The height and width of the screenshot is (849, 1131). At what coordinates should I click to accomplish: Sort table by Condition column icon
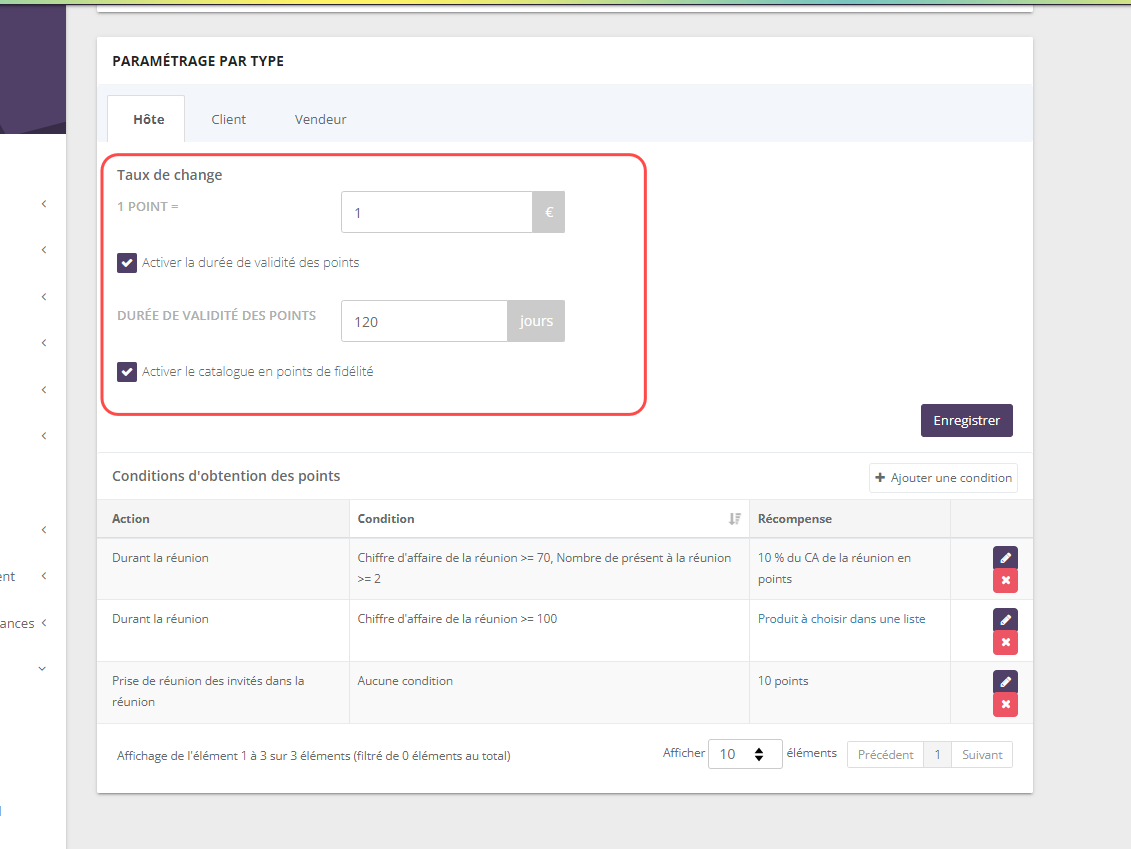(735, 519)
